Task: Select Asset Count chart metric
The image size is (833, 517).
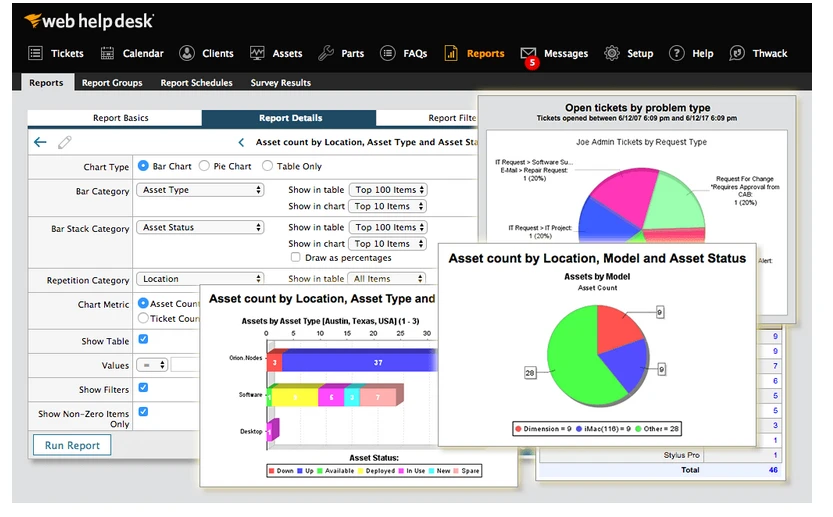Action: (x=143, y=303)
